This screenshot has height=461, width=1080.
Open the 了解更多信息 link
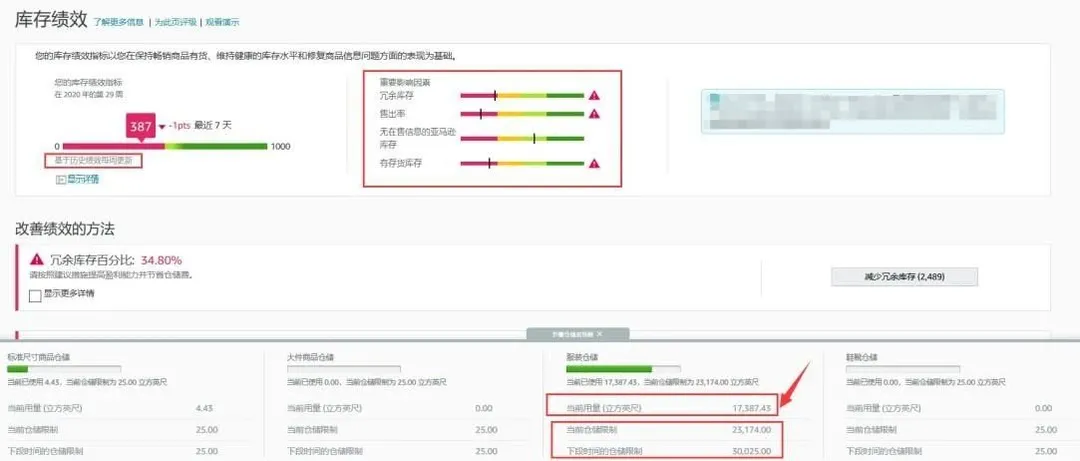click(118, 22)
